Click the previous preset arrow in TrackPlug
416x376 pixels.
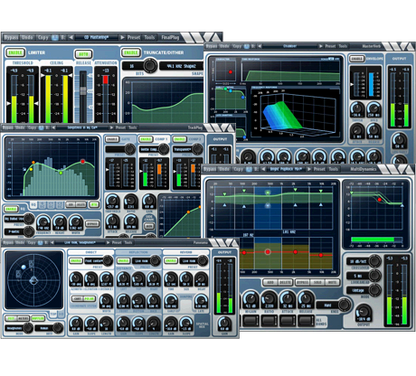pos(53,127)
